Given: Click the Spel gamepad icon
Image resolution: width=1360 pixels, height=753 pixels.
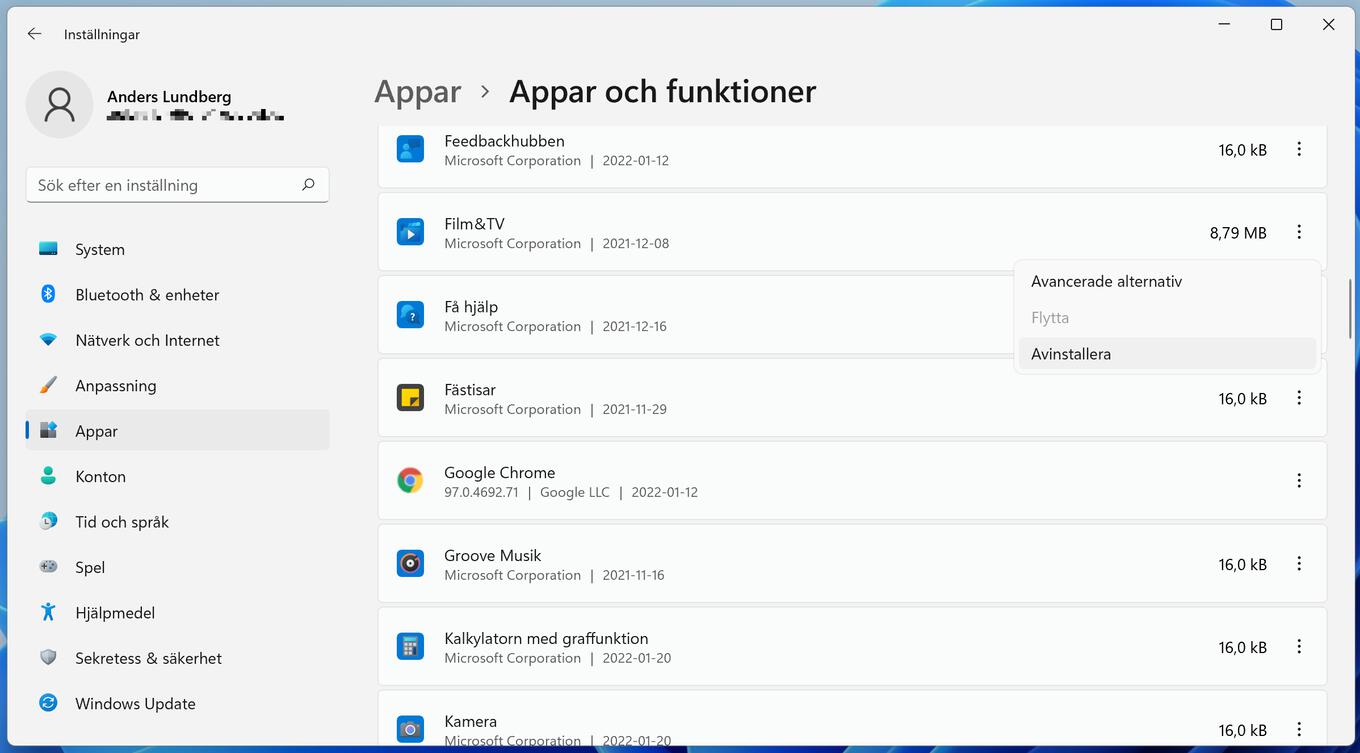Looking at the screenshot, I should [48, 567].
